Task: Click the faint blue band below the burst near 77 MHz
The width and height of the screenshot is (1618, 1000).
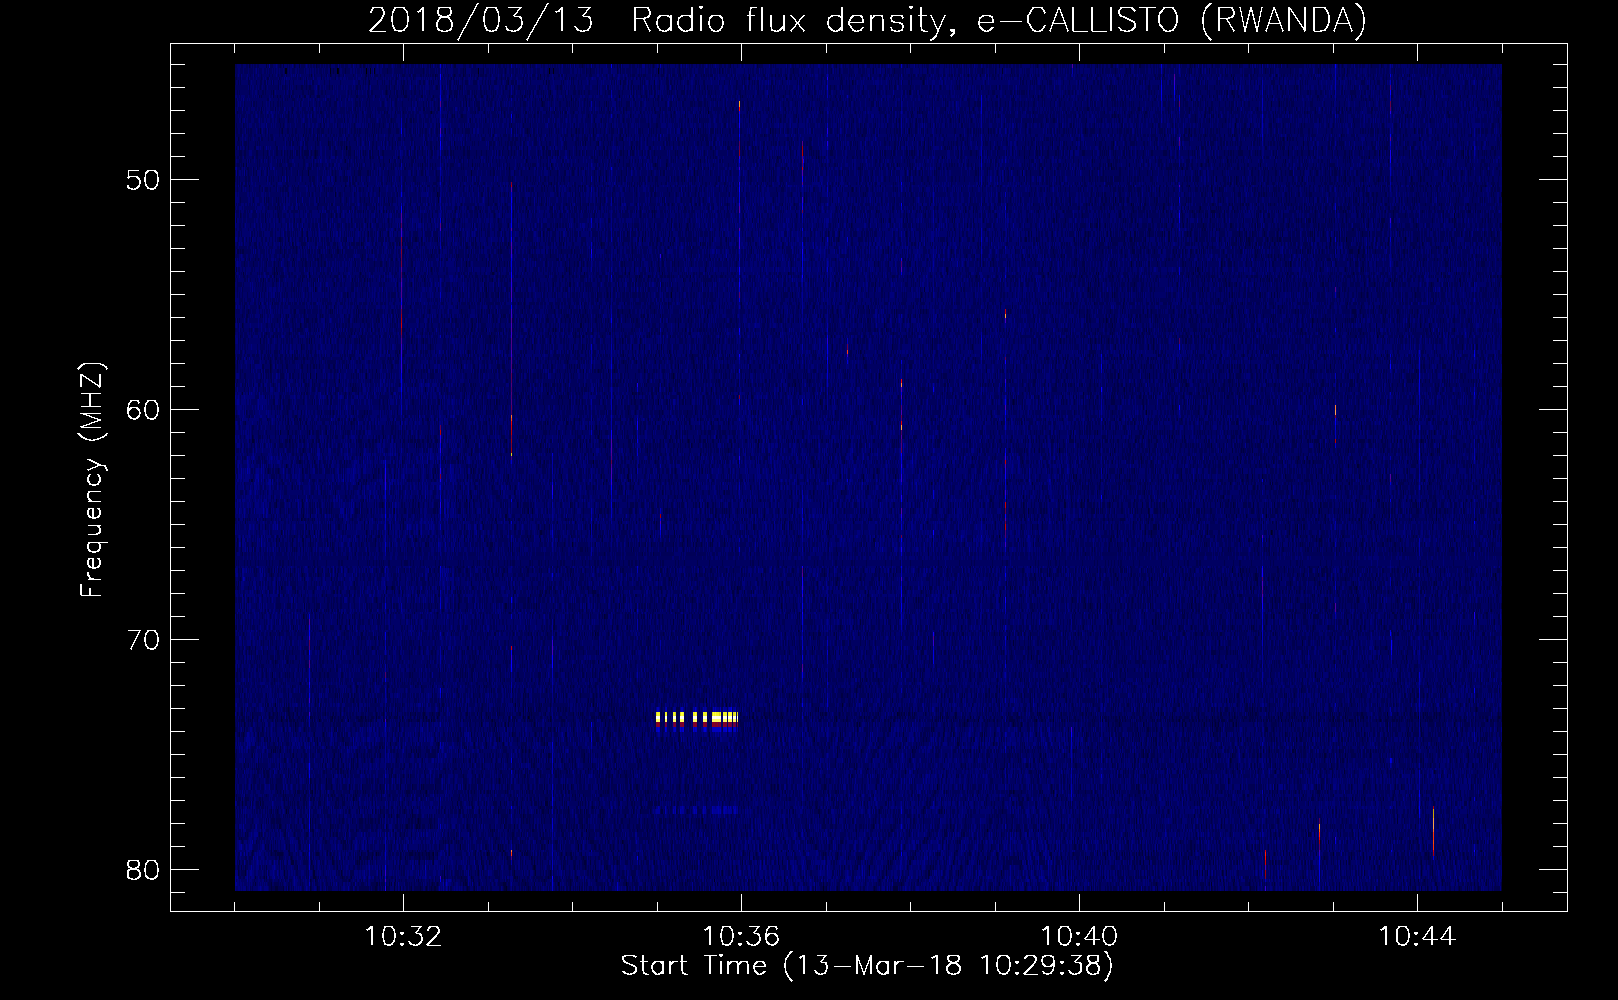Action: [696, 810]
